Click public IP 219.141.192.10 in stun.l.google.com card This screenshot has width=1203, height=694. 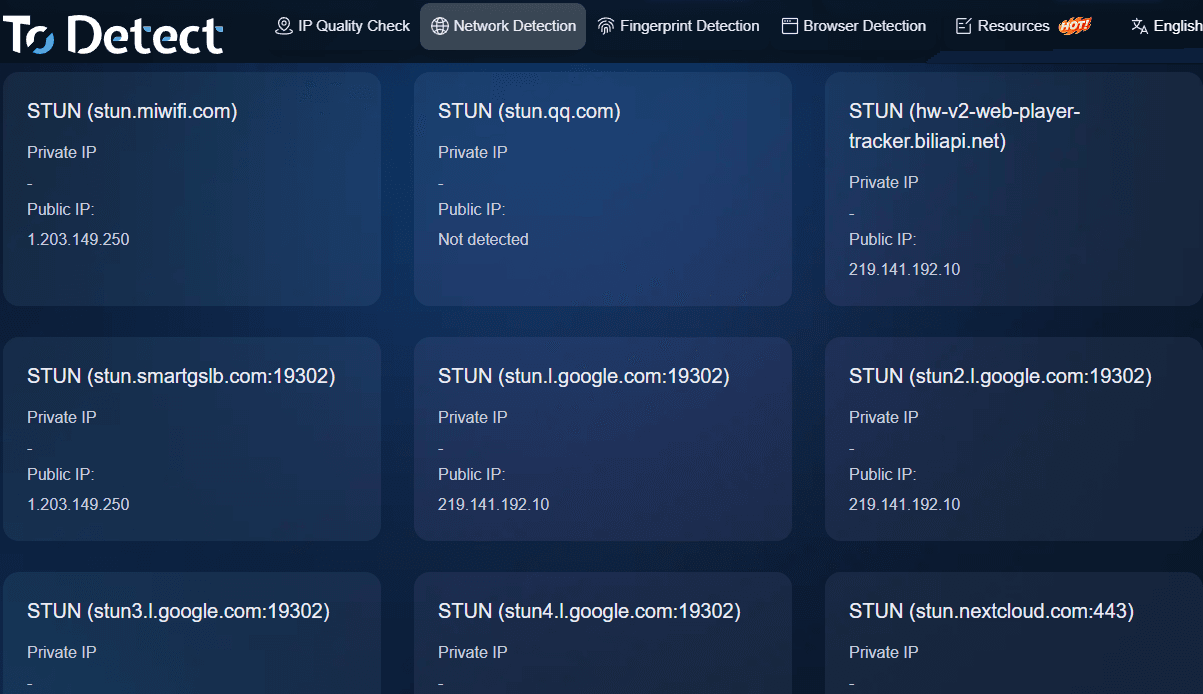(493, 504)
